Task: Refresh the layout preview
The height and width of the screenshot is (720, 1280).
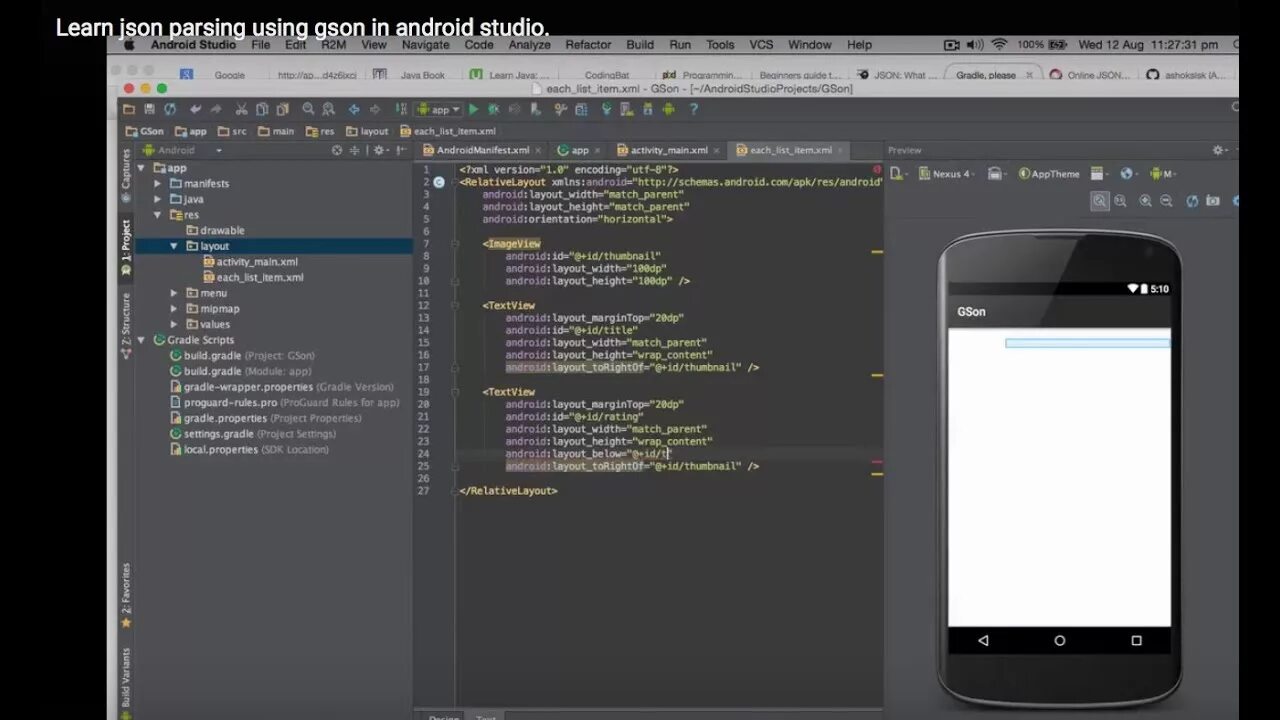Action: coord(1192,201)
